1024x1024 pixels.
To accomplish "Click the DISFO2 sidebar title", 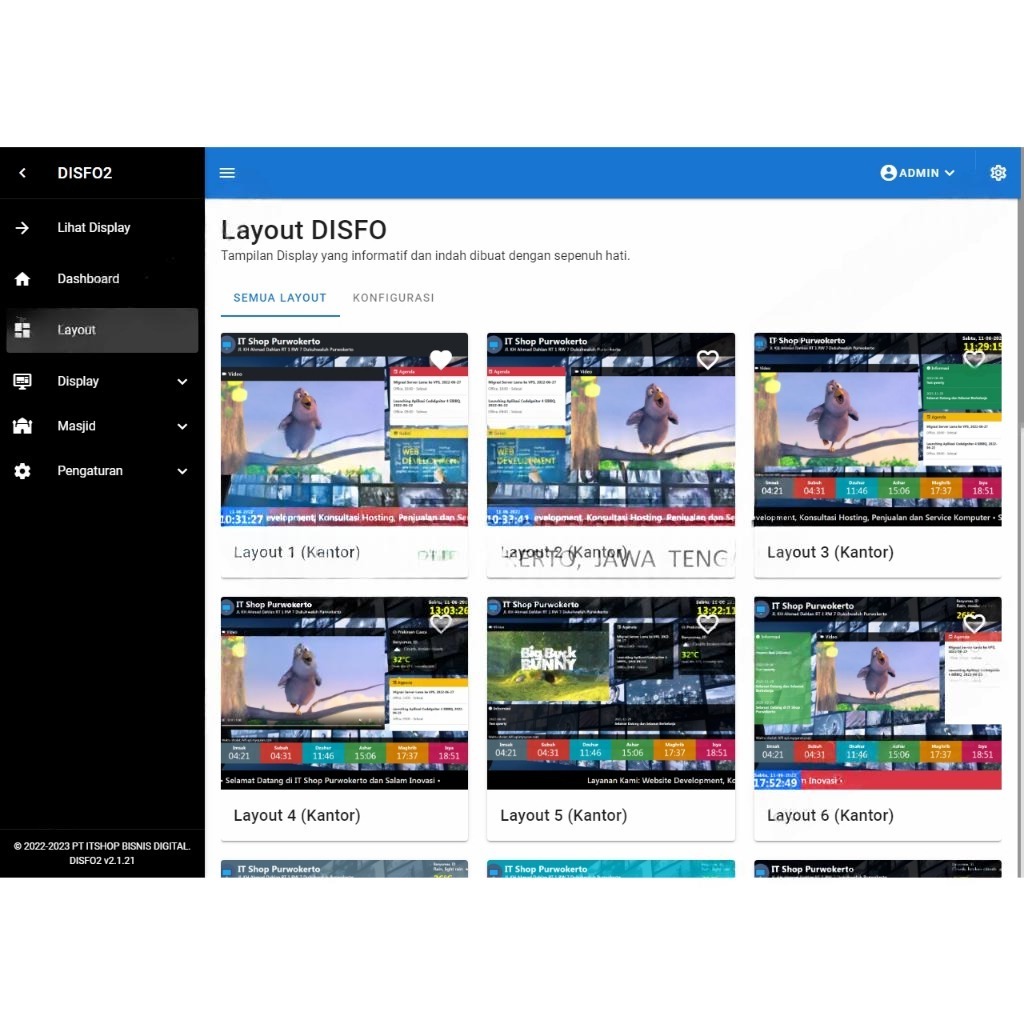I will (x=85, y=173).
